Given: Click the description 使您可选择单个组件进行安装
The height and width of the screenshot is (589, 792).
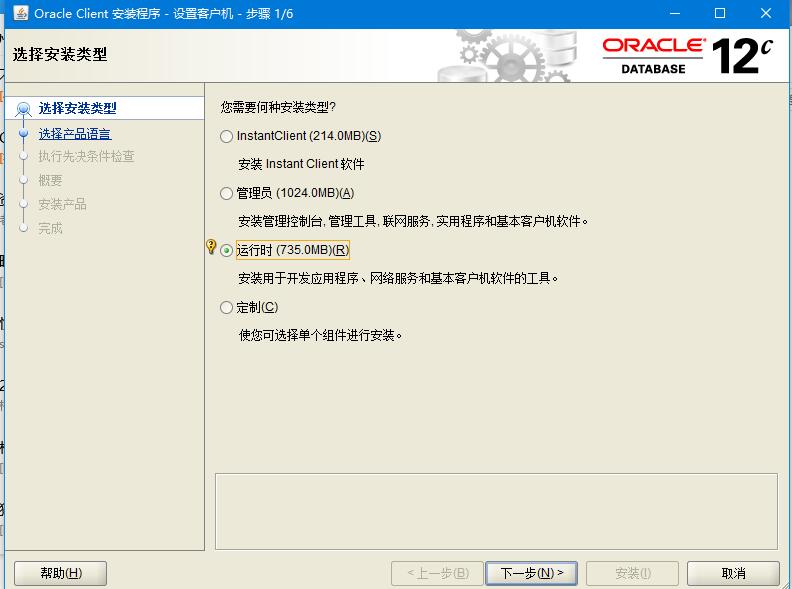Looking at the screenshot, I should [x=320, y=335].
